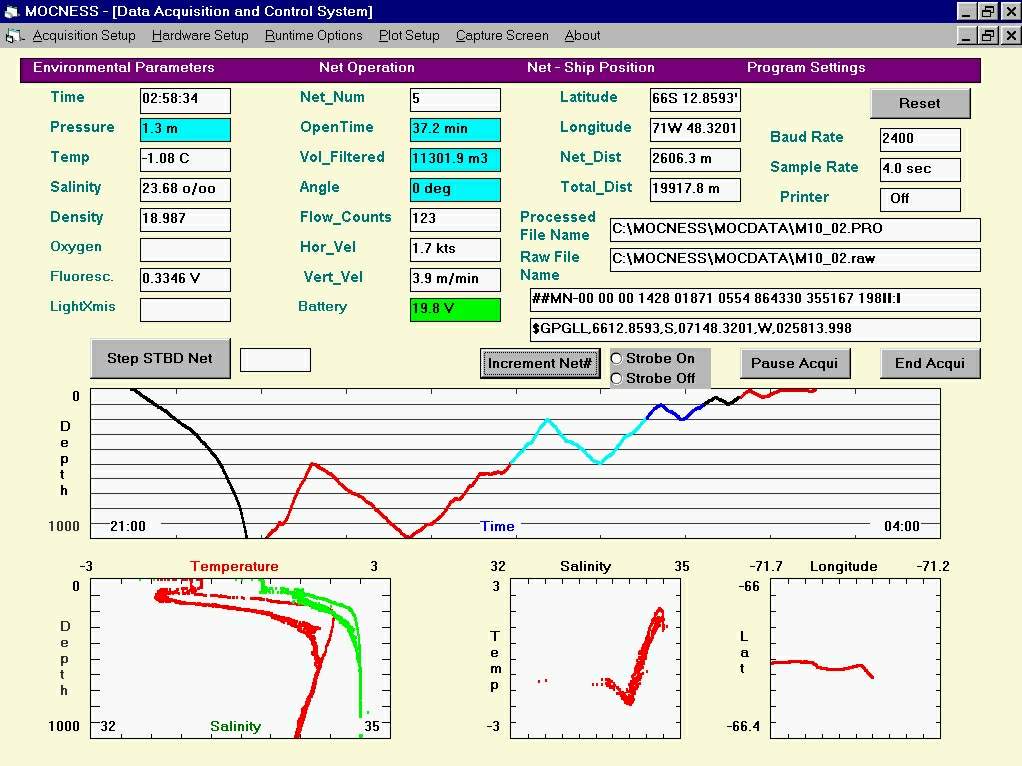Click the Environmental Parameters header

[124, 68]
